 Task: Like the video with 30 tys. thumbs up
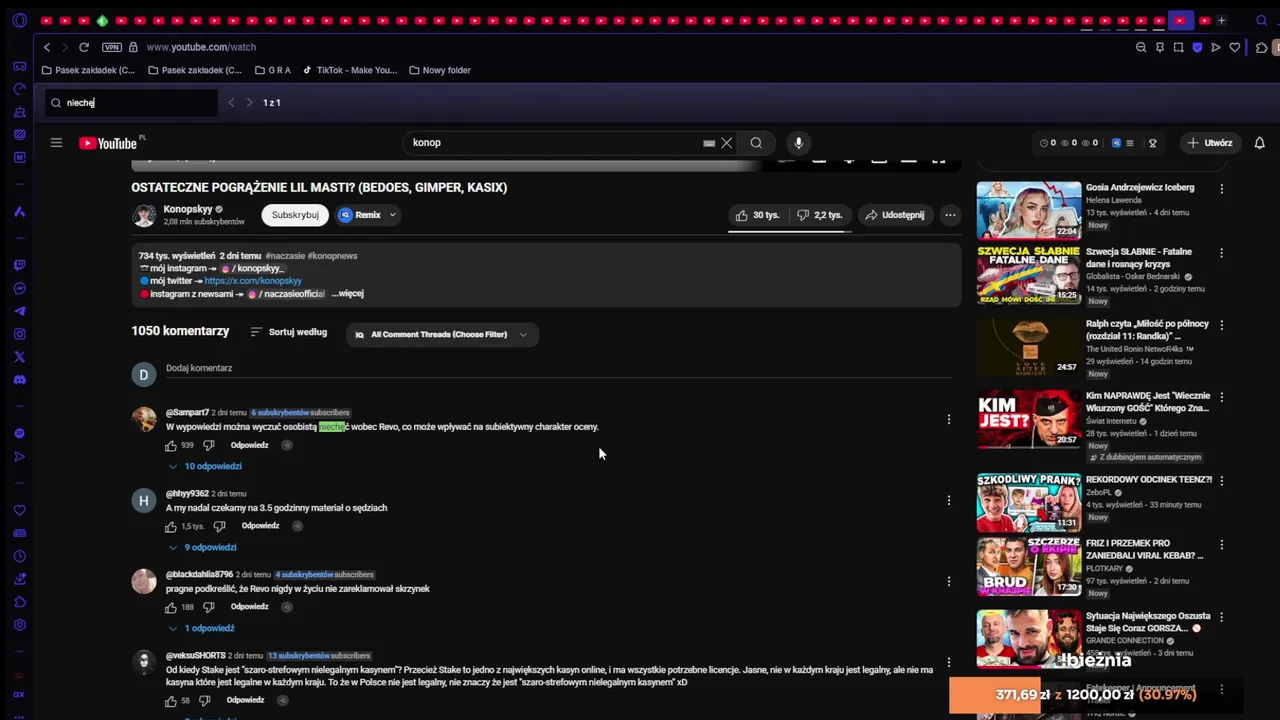(x=757, y=215)
